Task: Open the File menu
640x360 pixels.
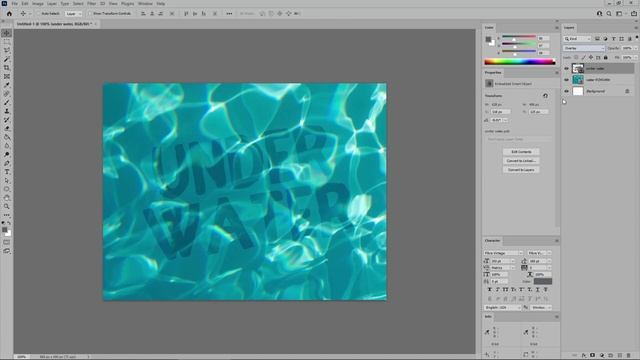Action: pos(15,4)
